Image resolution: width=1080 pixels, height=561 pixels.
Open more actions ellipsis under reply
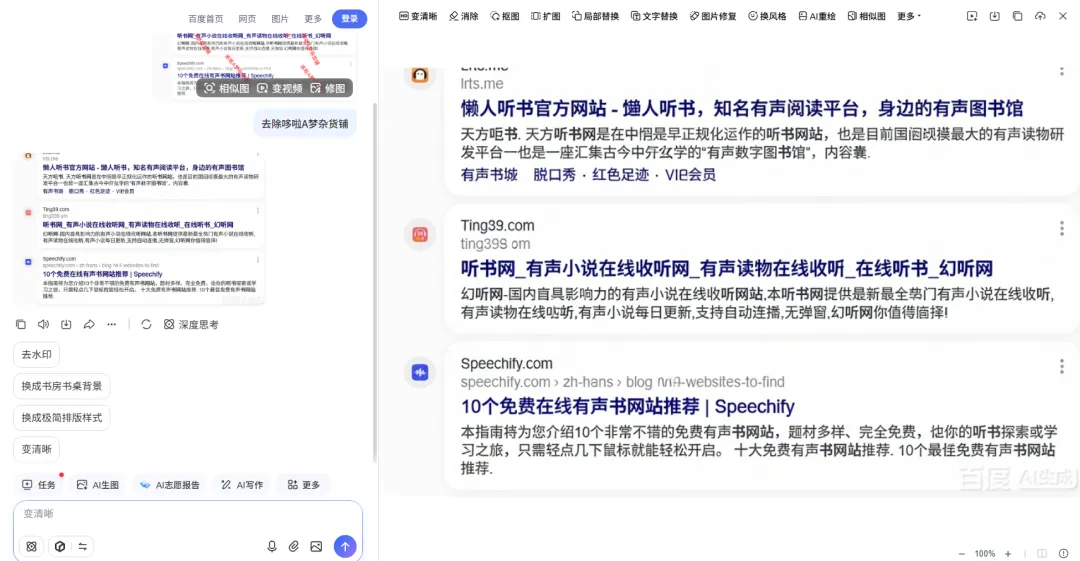click(x=112, y=325)
